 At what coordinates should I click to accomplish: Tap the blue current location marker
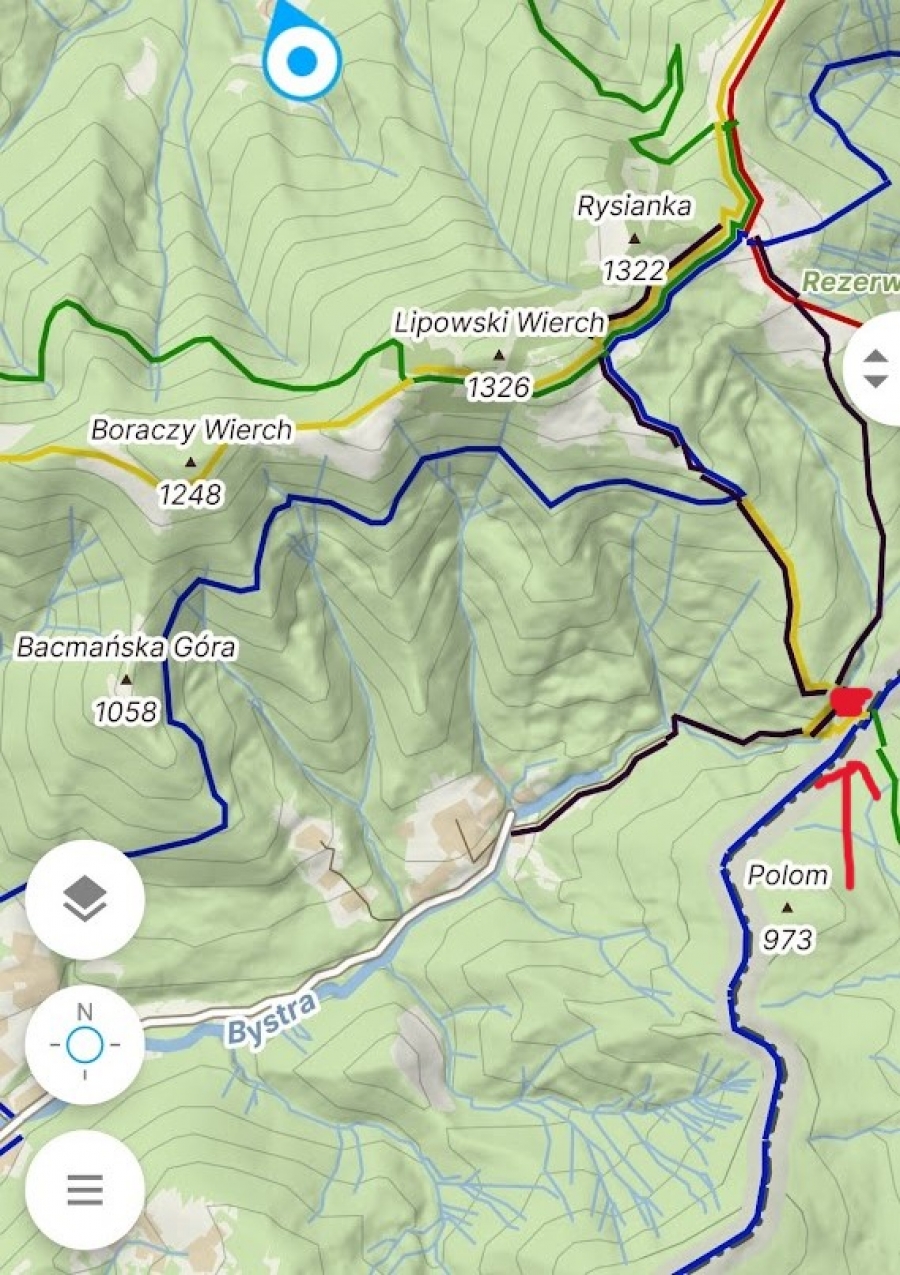[x=301, y=55]
